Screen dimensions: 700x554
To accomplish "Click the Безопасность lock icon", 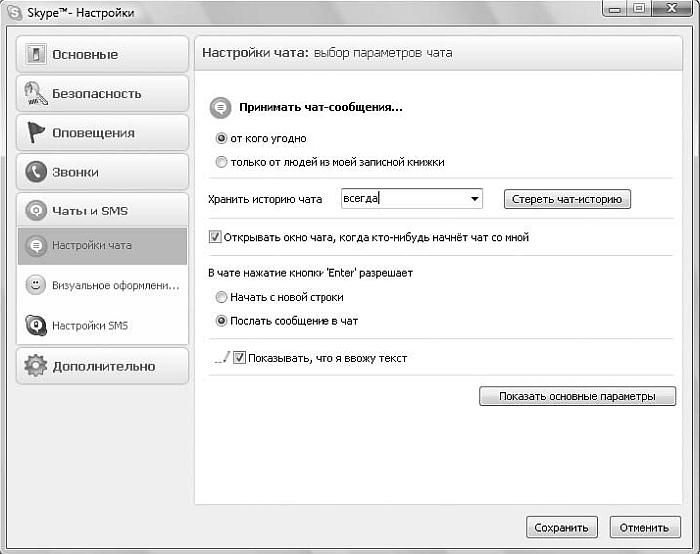I will [36, 93].
